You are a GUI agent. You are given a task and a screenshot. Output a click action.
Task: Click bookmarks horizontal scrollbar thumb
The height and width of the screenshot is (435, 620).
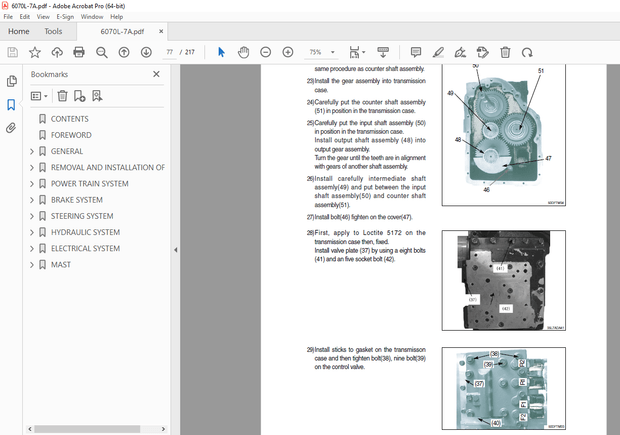(x=87, y=429)
